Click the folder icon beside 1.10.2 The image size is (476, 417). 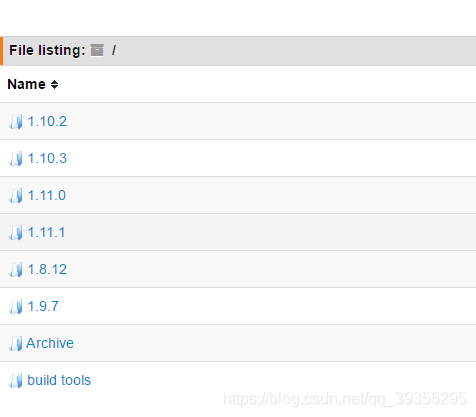[16, 122]
